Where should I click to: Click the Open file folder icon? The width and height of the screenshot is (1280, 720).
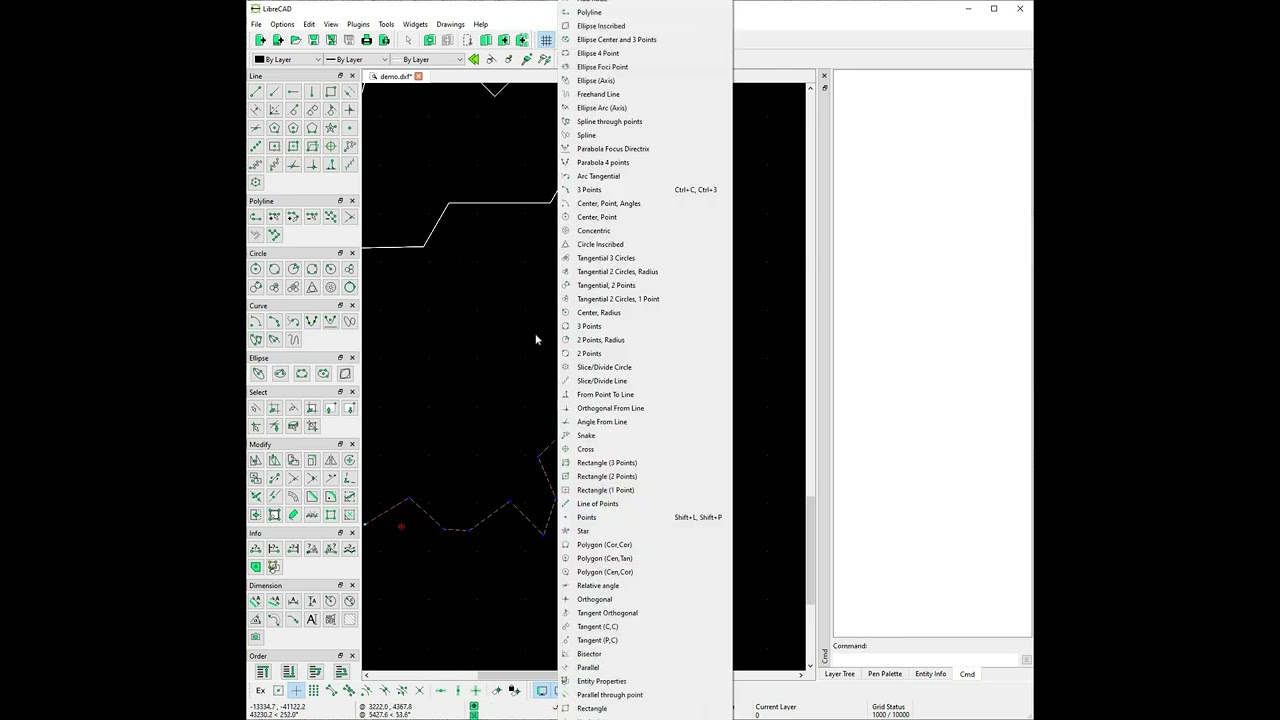tap(295, 40)
